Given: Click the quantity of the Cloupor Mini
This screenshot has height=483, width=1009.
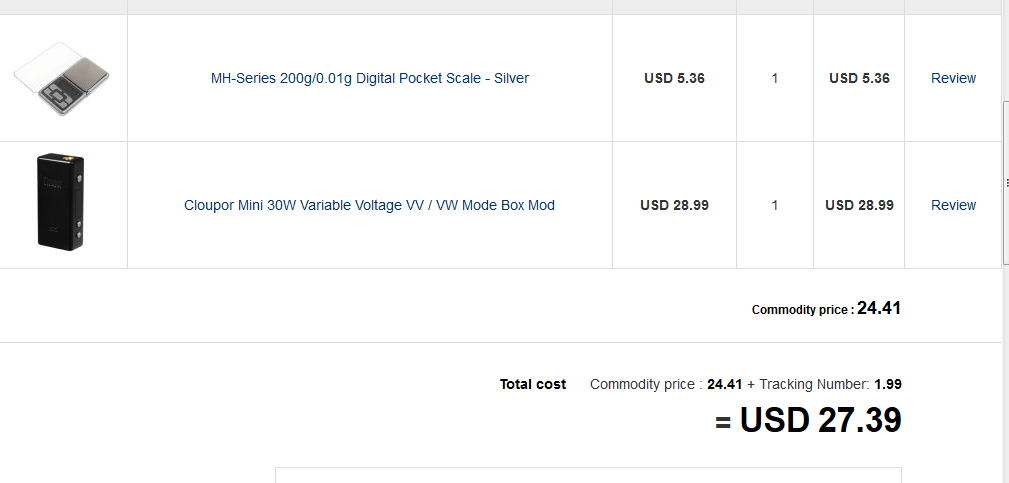Looking at the screenshot, I should point(775,205).
